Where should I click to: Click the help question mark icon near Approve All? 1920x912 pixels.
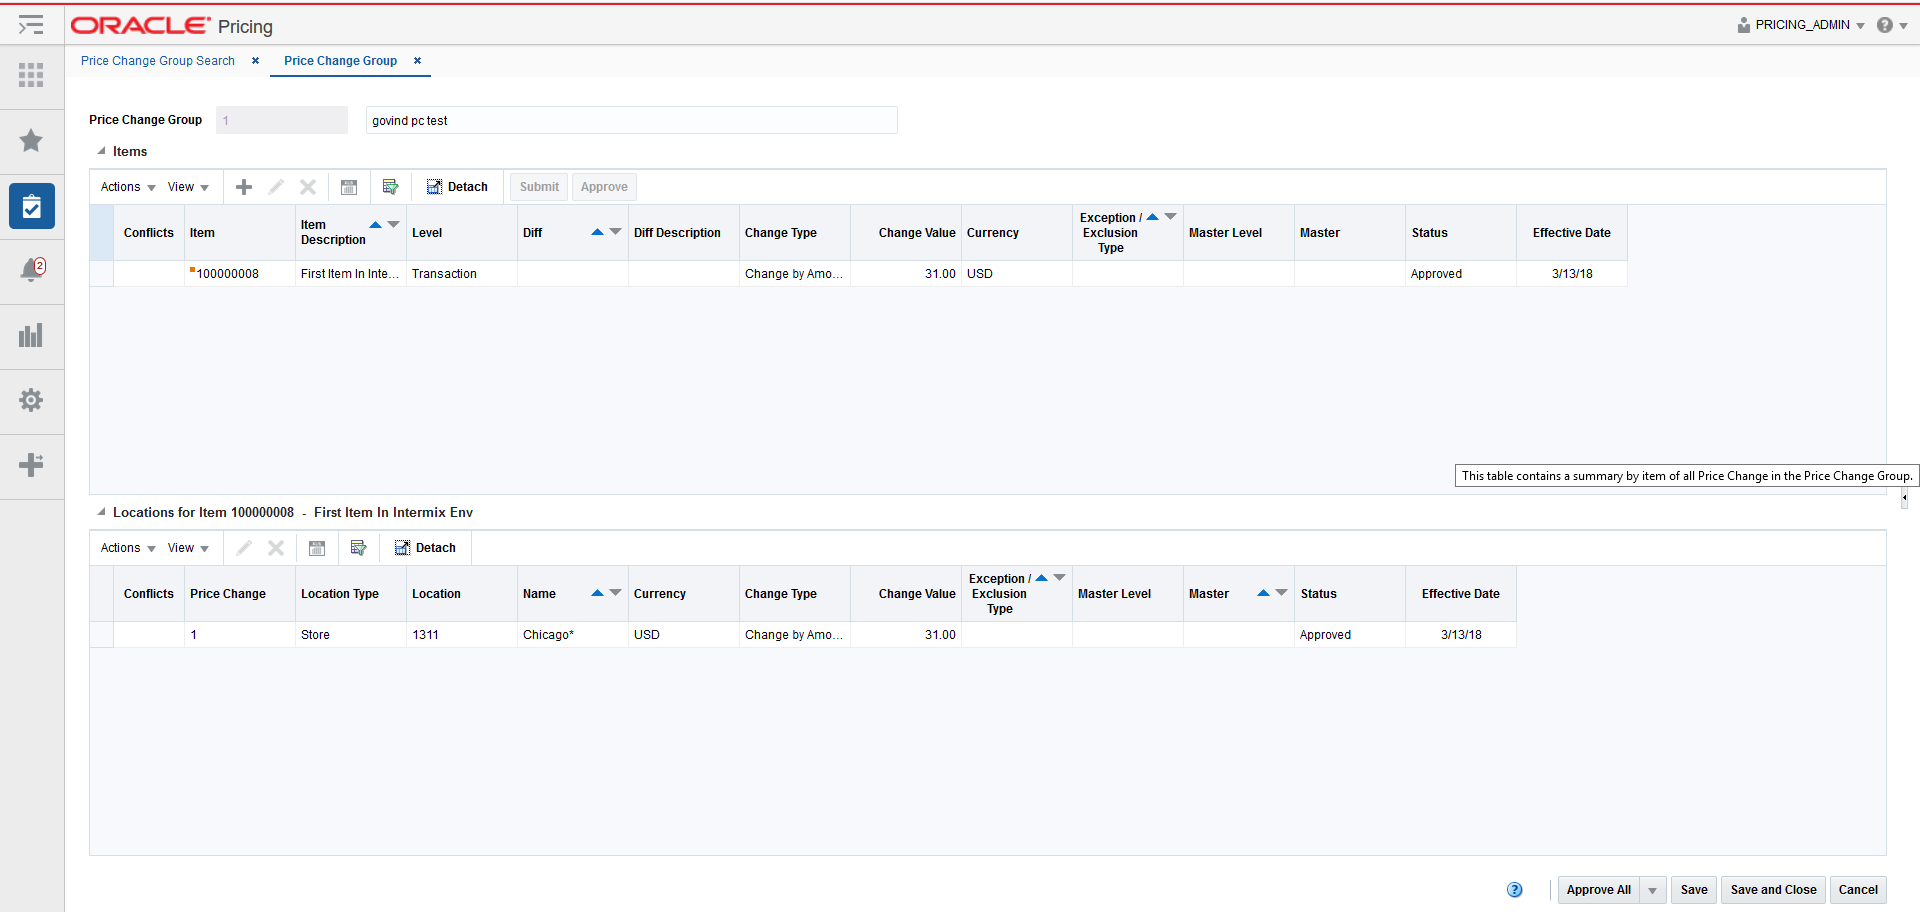[1515, 889]
